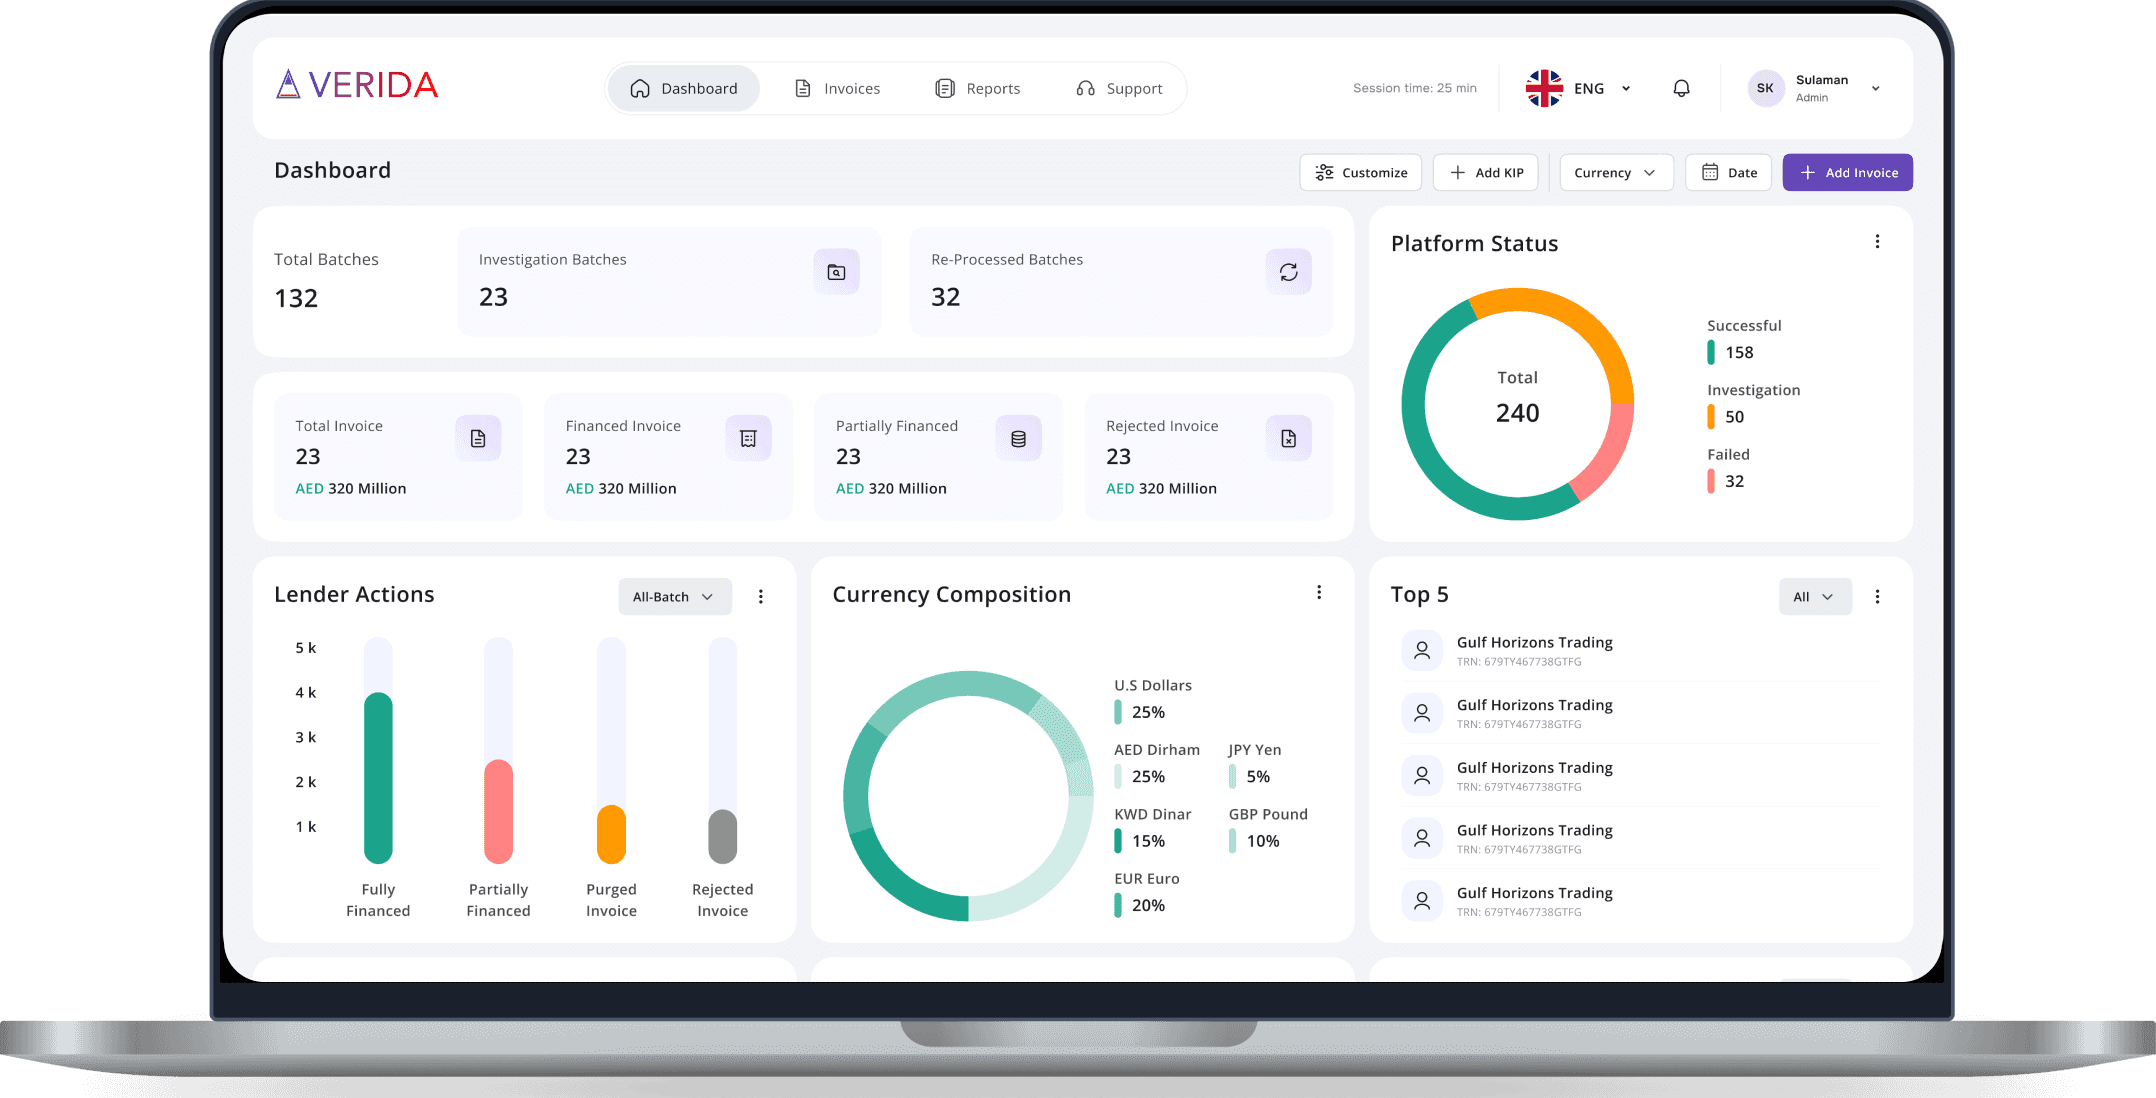This screenshot has width=2156, height=1098.
Task: Click the Successful green legend swatch
Action: pos(1711,352)
